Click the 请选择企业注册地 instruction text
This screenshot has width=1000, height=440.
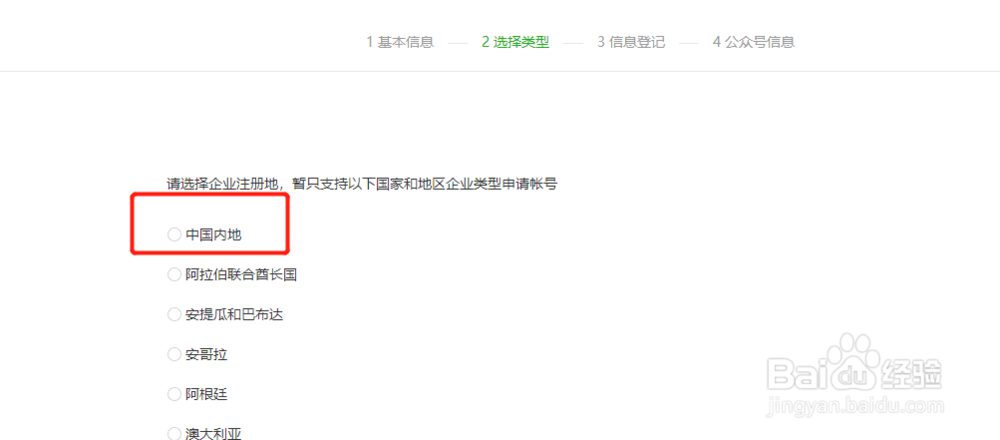click(x=223, y=184)
